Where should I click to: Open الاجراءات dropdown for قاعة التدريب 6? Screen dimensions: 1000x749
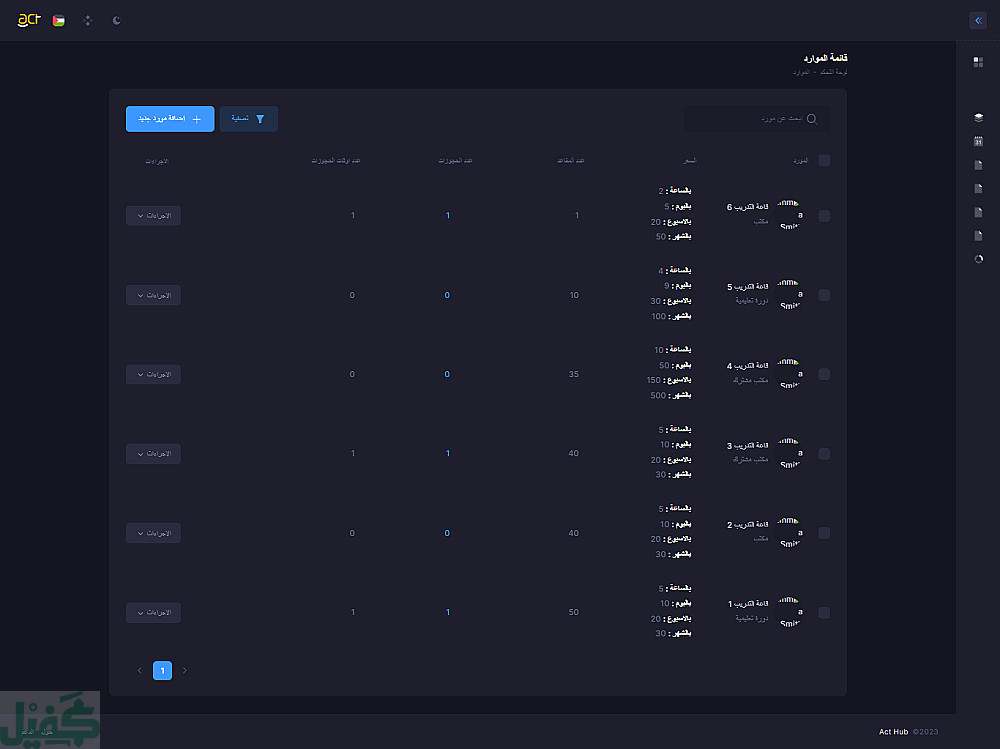[x=154, y=216]
